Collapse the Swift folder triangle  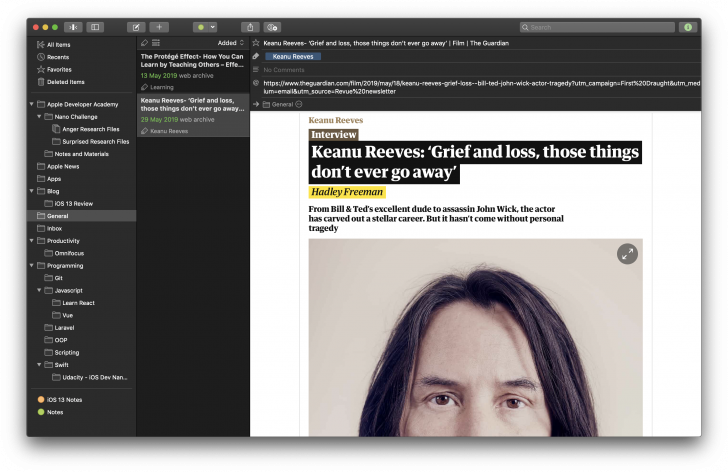39,365
